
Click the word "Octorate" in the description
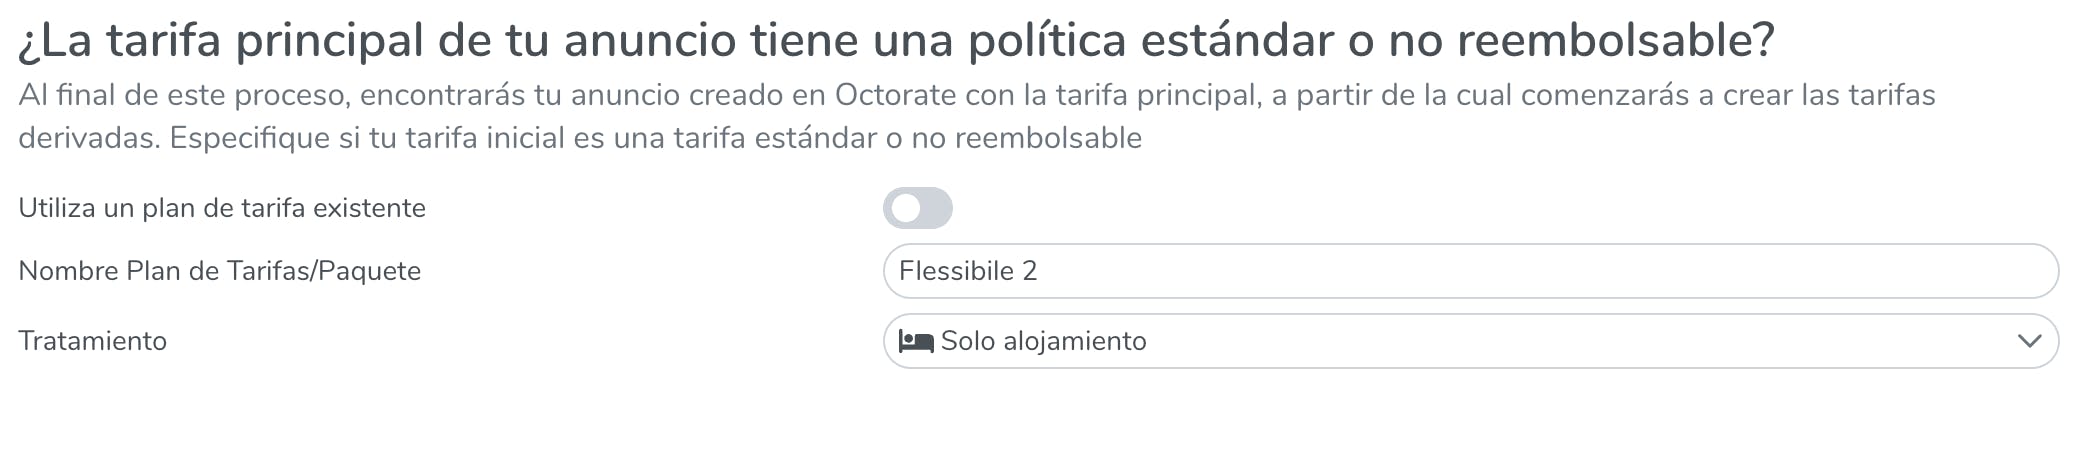[895, 95]
